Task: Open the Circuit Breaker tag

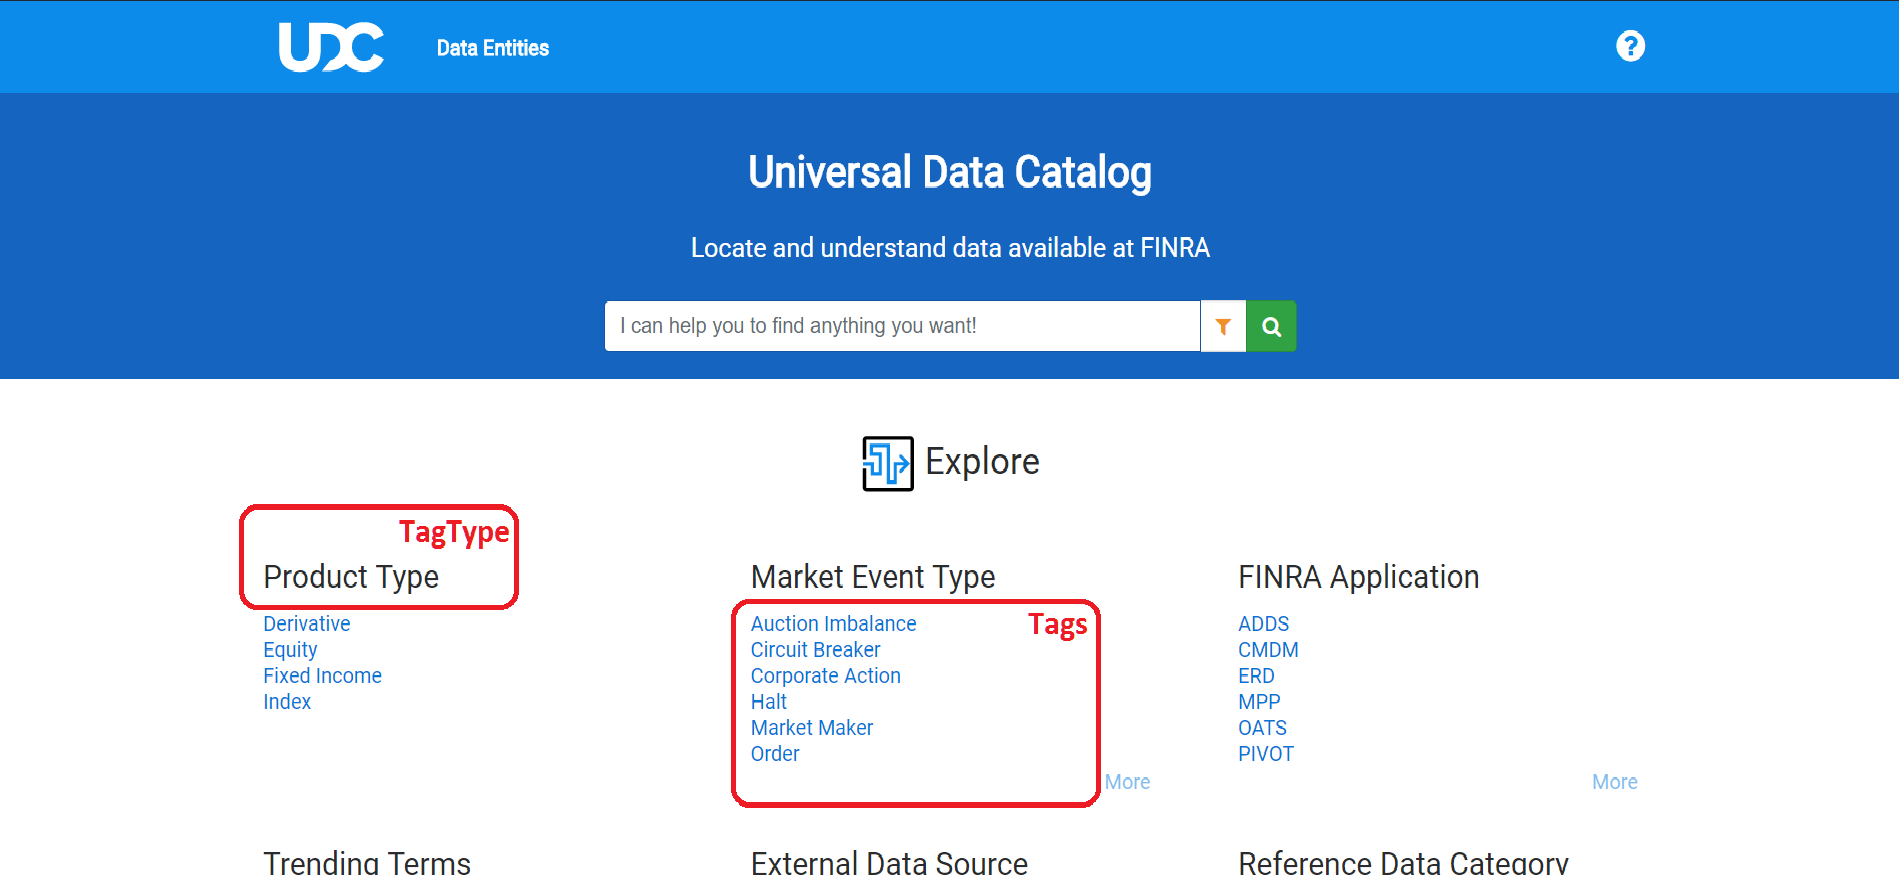Action: tap(816, 650)
